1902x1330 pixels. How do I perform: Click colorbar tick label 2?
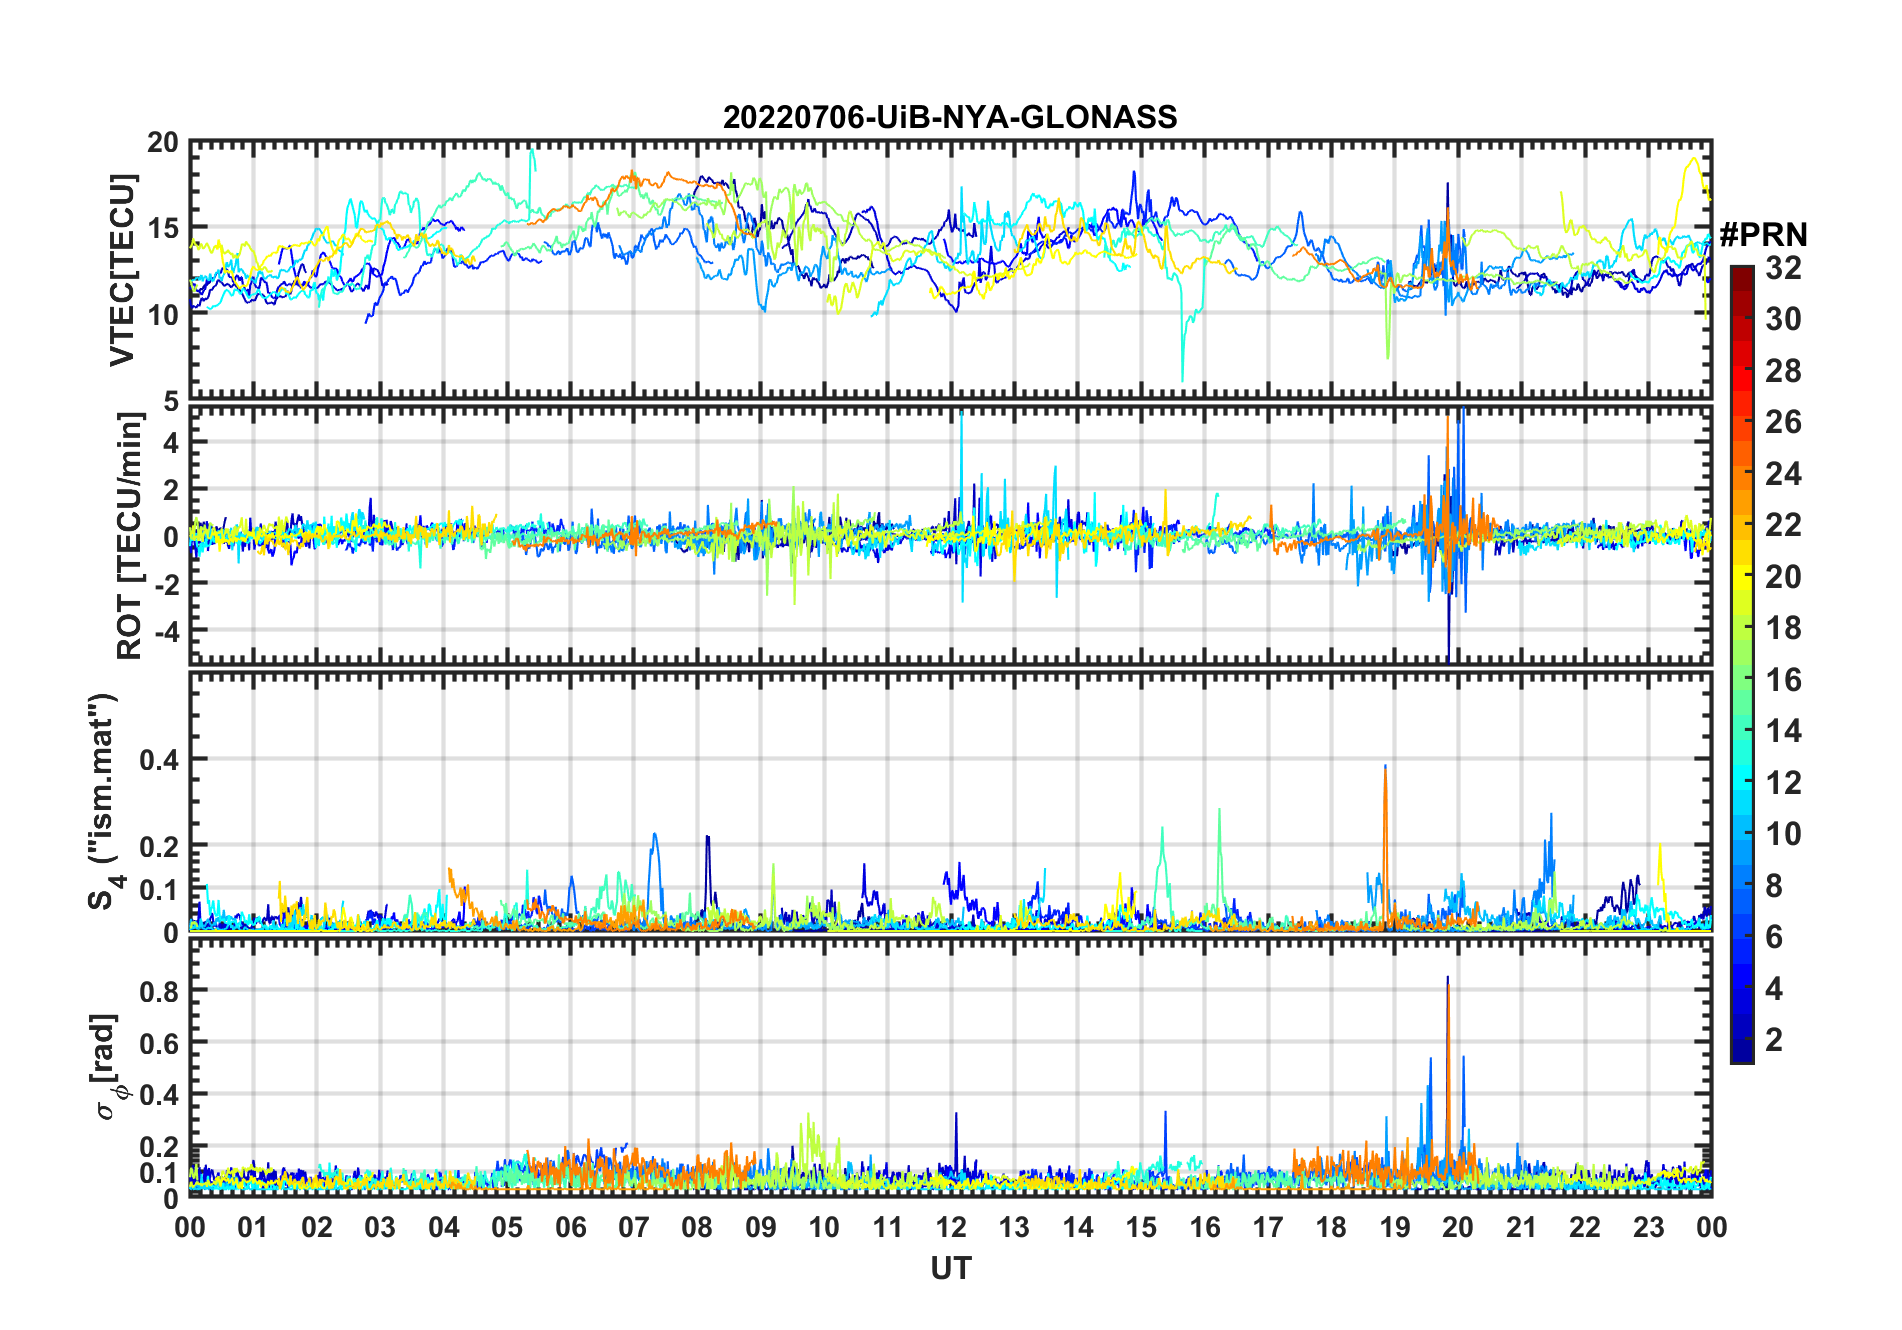click(x=1774, y=1040)
